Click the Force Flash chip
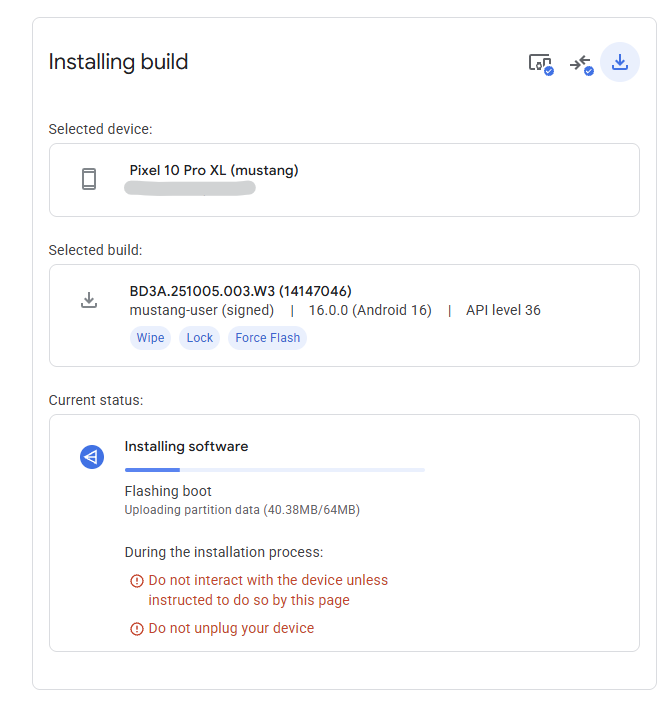This screenshot has width=667, height=708. pos(267,338)
